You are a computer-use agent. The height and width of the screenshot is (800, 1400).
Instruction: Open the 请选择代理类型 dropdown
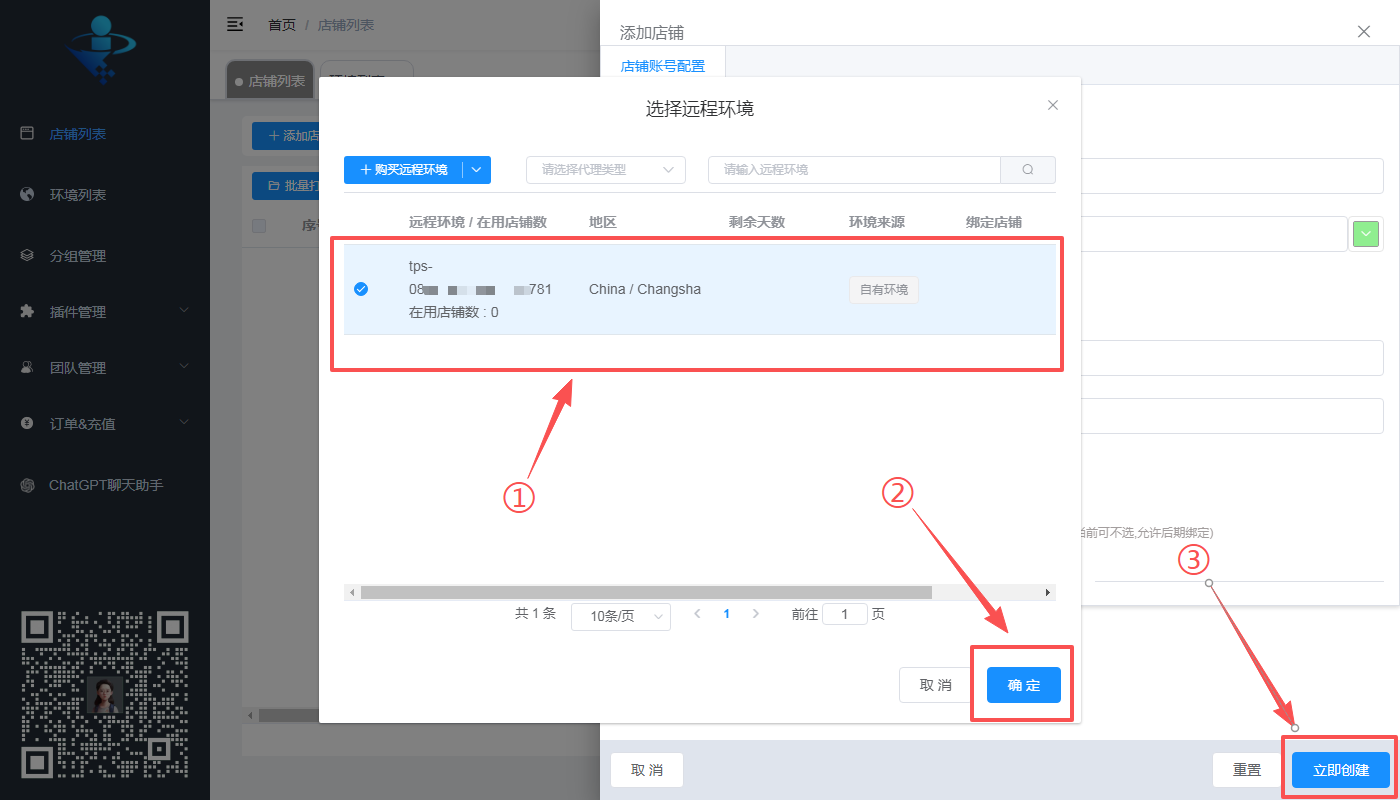coord(605,169)
